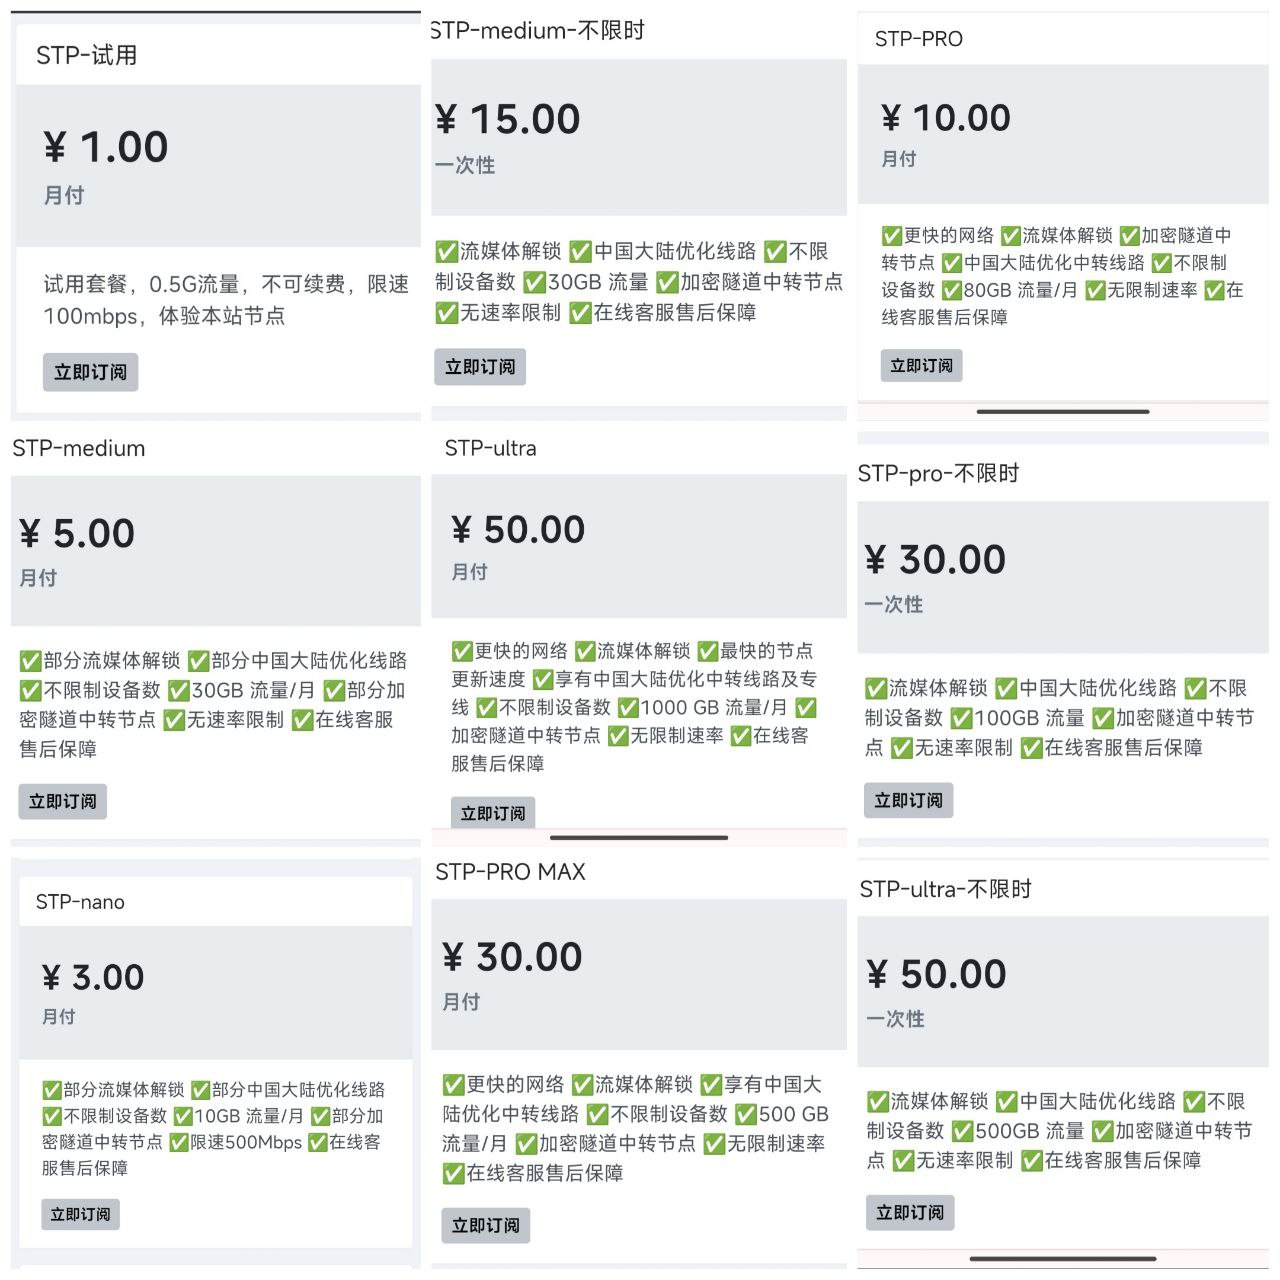The width and height of the screenshot is (1280, 1280).
Task: Click the green check before 部分流媒体解锁 in STP-nano
Action: [52, 1090]
